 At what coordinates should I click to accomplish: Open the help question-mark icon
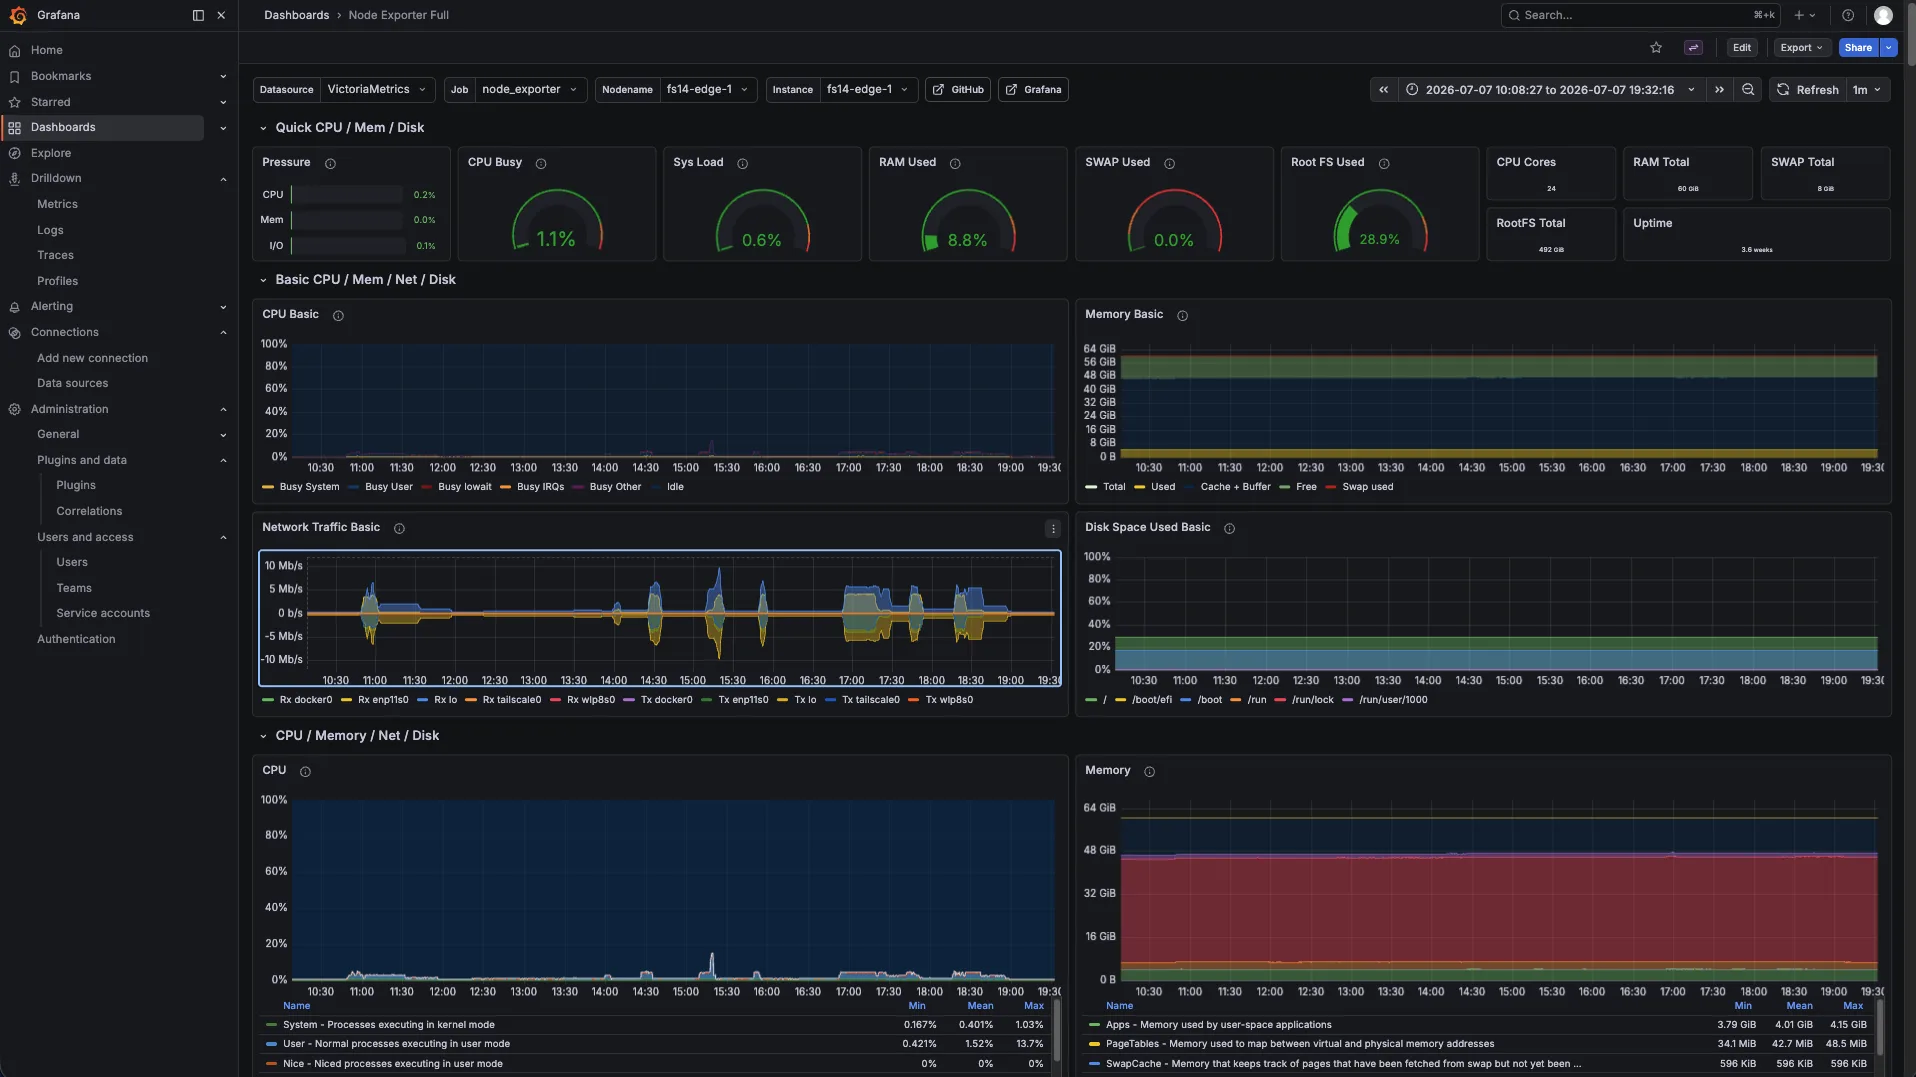tap(1848, 15)
